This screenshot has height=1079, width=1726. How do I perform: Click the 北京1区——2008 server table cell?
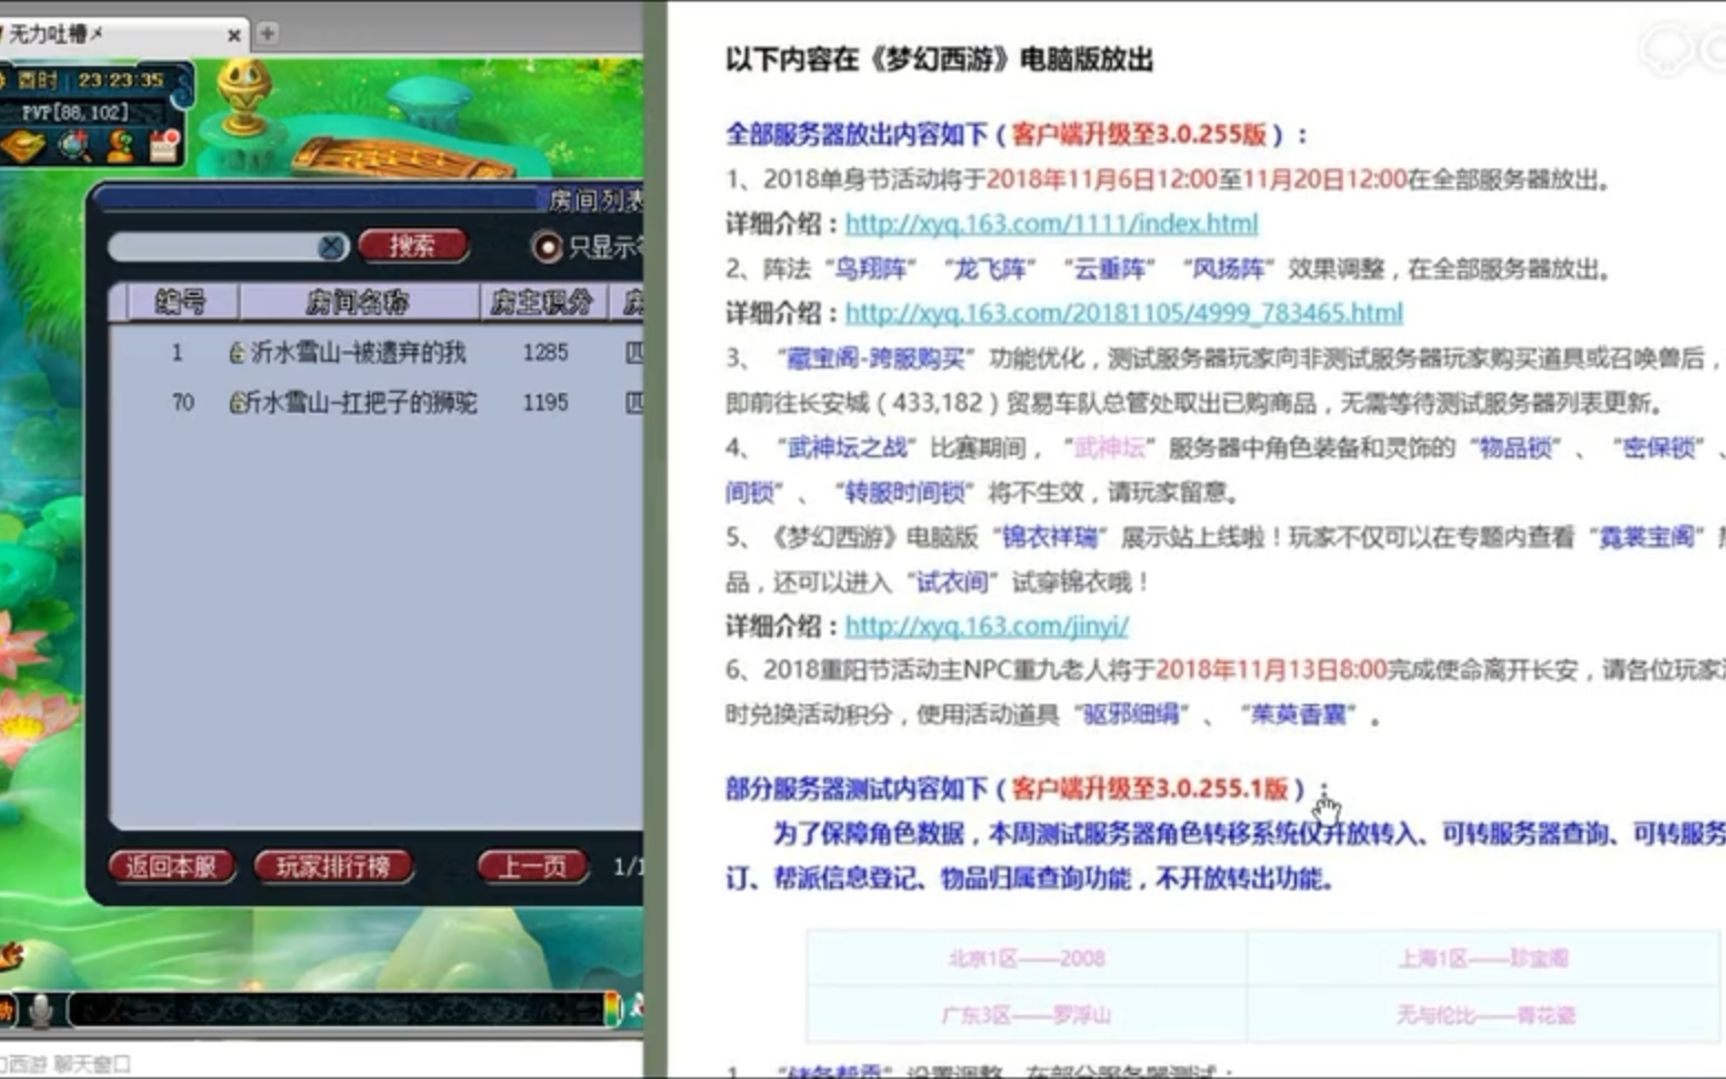(x=1027, y=958)
